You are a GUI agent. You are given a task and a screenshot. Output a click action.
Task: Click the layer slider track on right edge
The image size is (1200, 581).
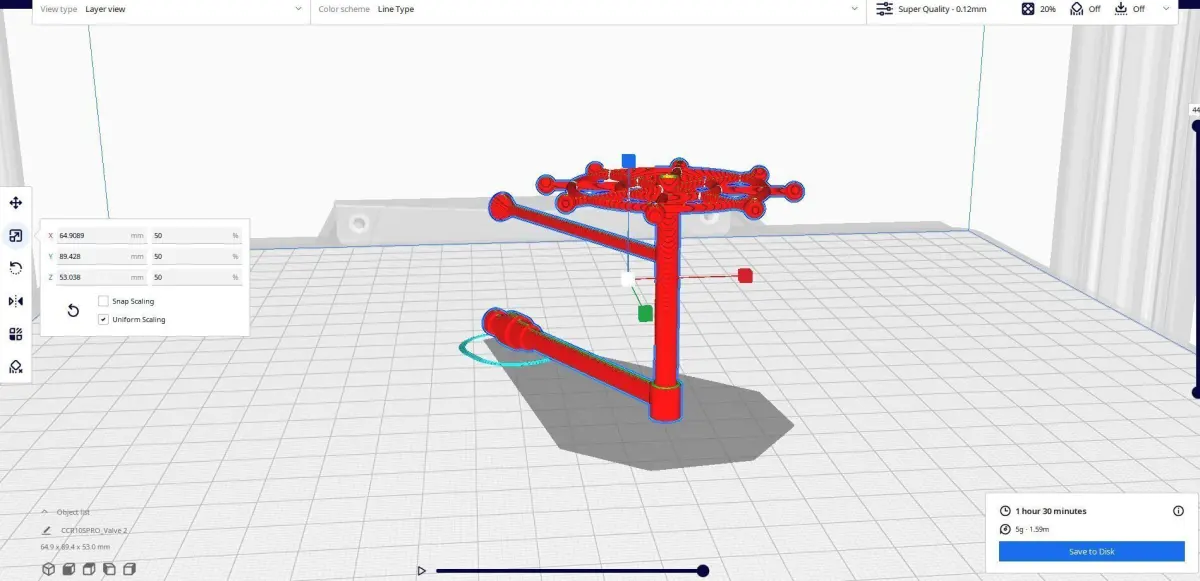pyautogui.click(x=1196, y=260)
